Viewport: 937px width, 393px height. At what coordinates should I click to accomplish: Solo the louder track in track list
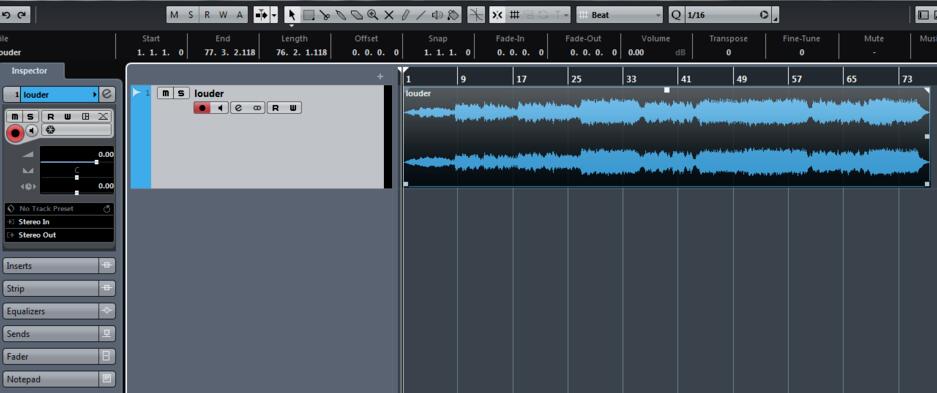coord(182,93)
